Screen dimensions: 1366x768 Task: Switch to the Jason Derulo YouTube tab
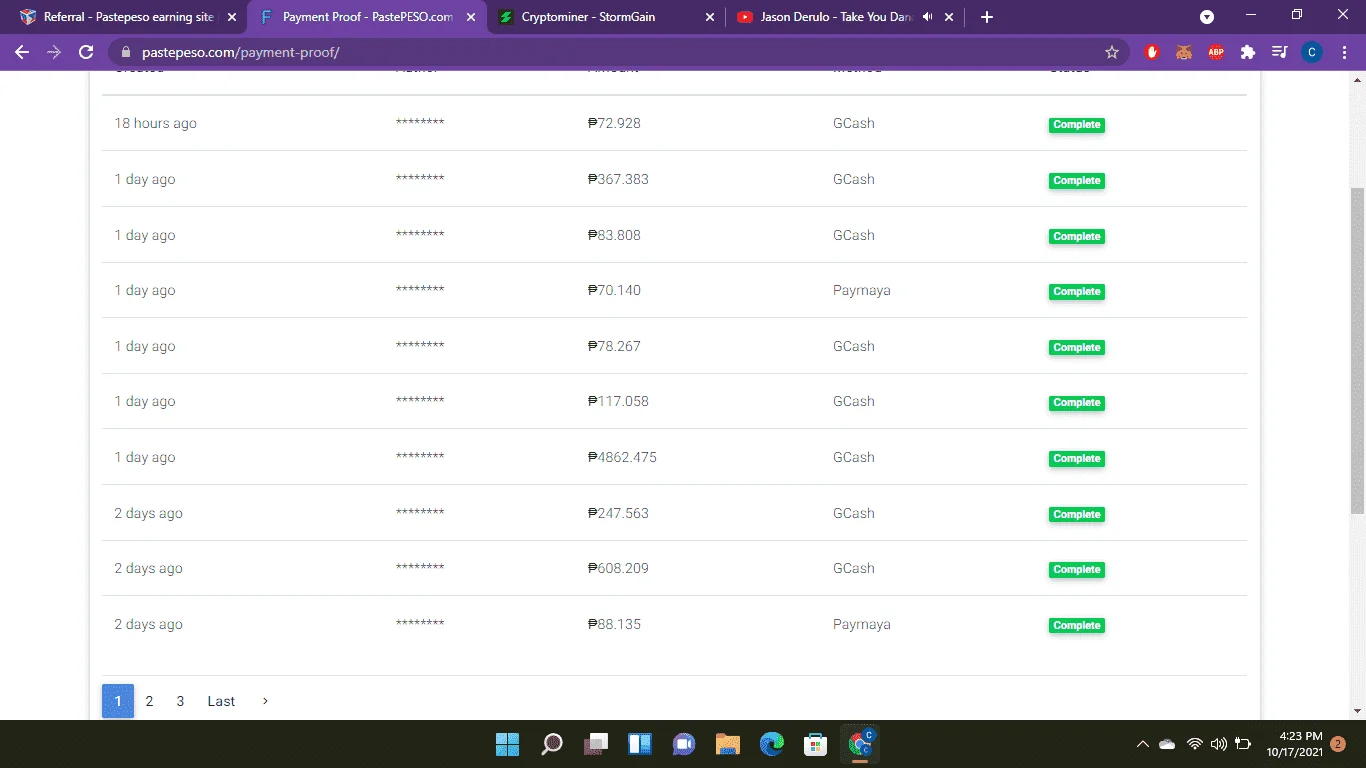pyautogui.click(x=846, y=17)
